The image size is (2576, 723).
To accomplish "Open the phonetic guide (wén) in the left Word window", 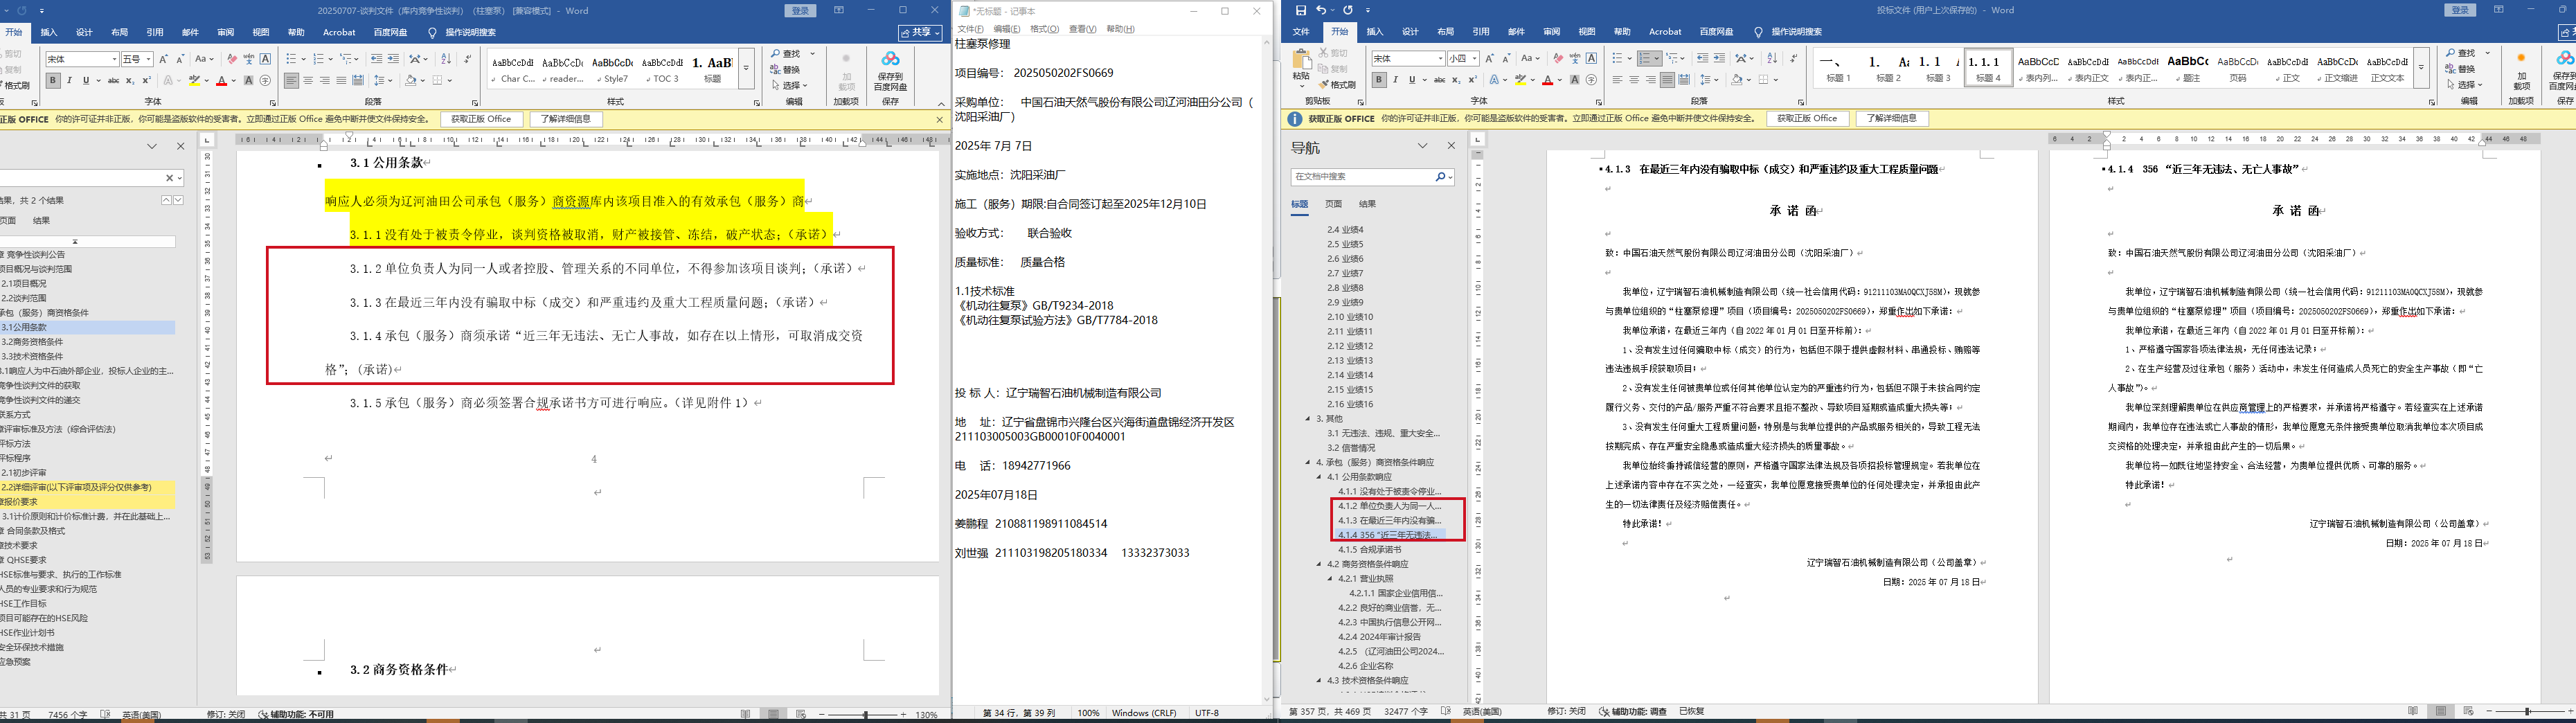I will 249,59.
